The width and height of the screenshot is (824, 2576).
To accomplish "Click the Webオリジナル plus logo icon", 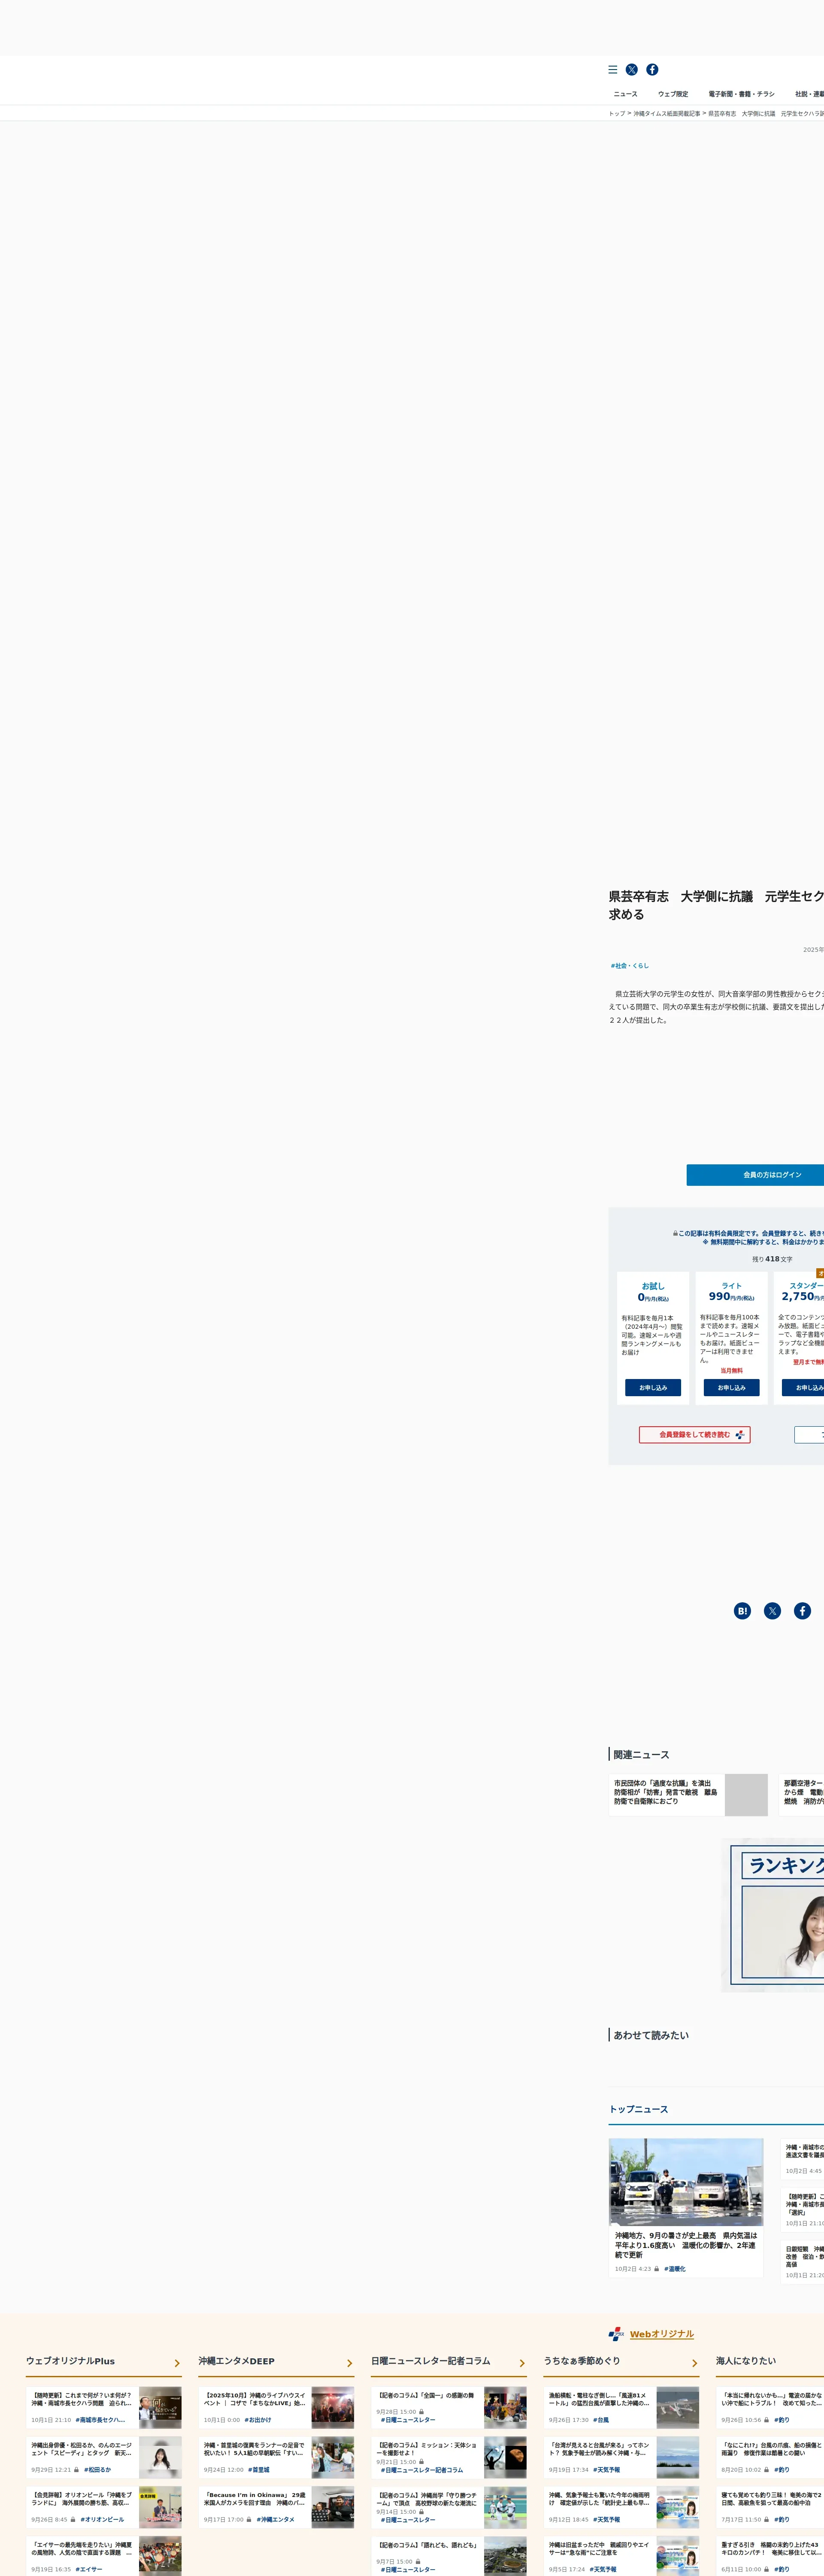I will click(616, 2334).
